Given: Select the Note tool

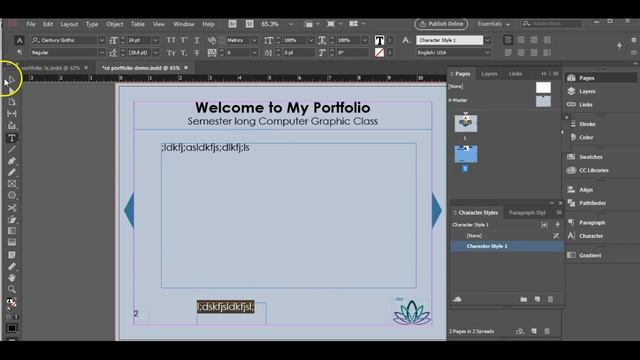Looking at the screenshot, I should coord(12,255).
